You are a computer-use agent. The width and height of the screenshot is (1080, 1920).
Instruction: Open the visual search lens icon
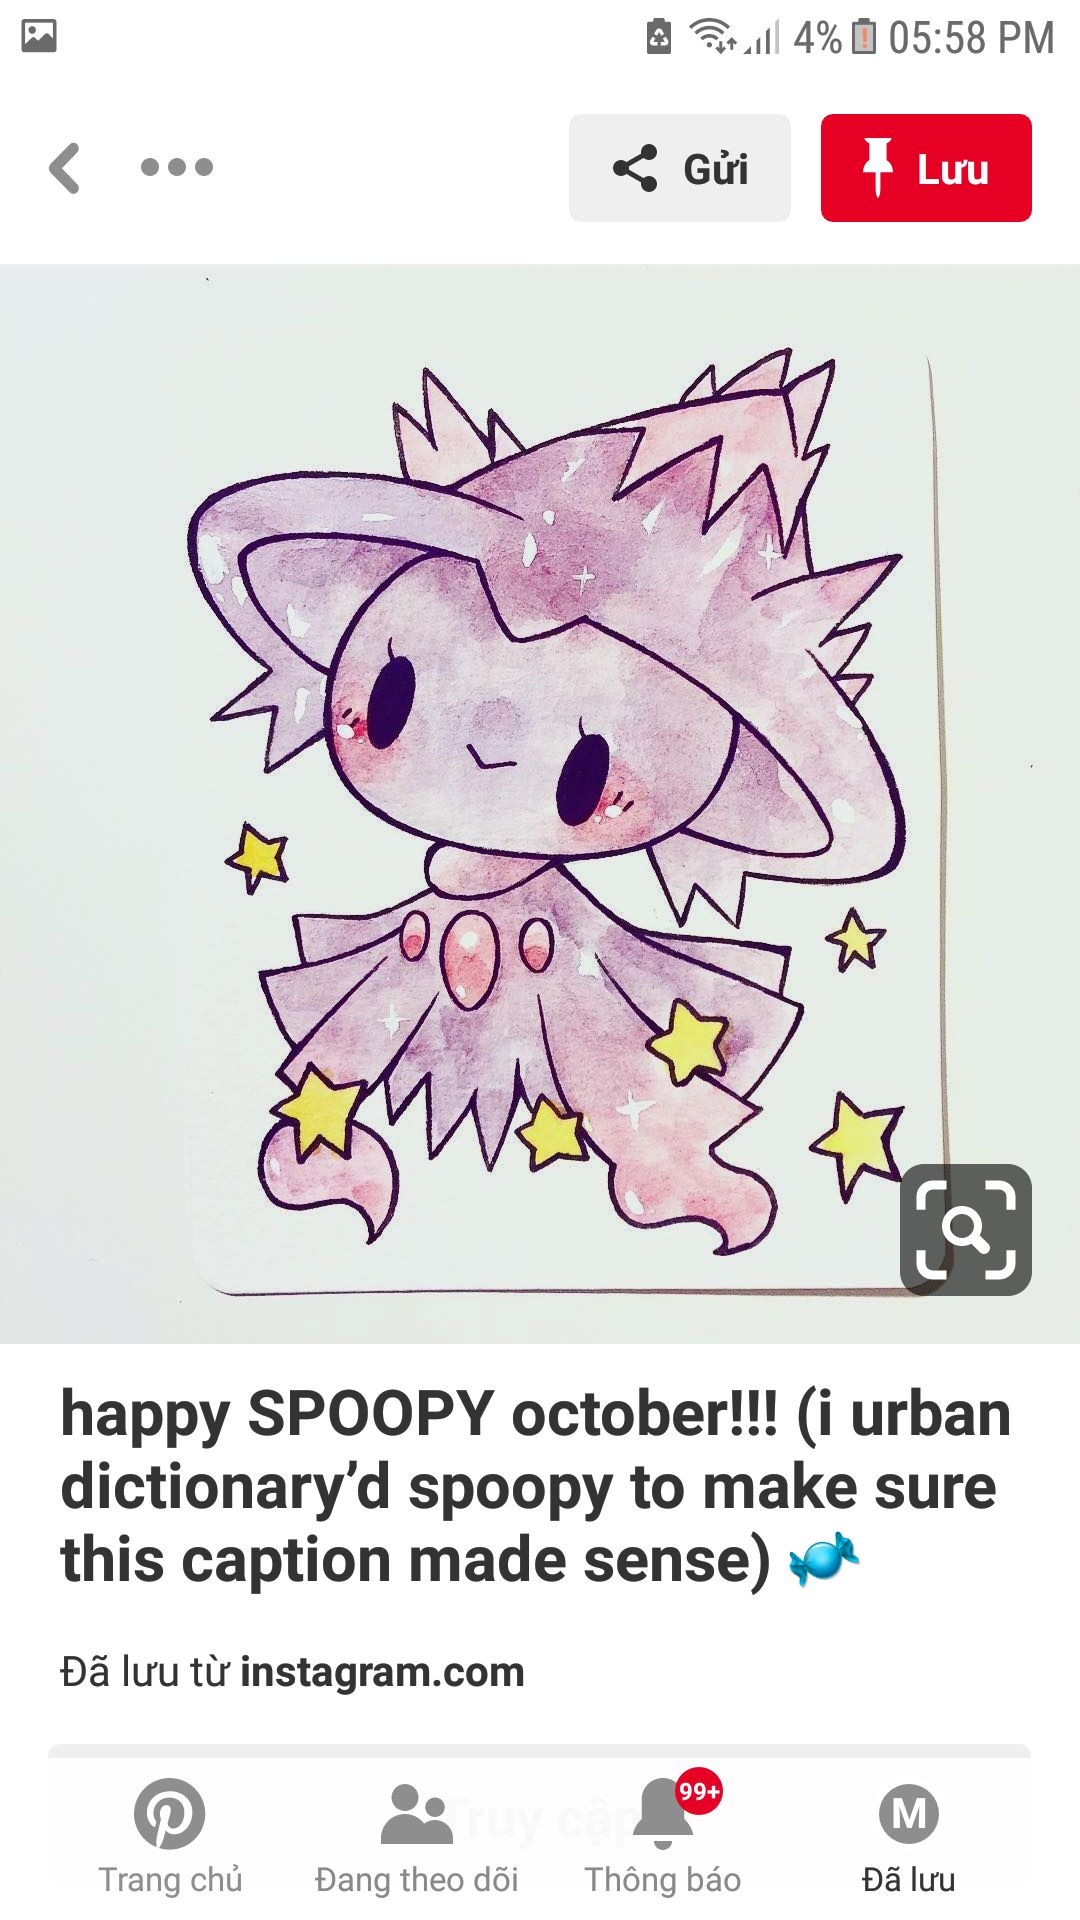tap(965, 1229)
